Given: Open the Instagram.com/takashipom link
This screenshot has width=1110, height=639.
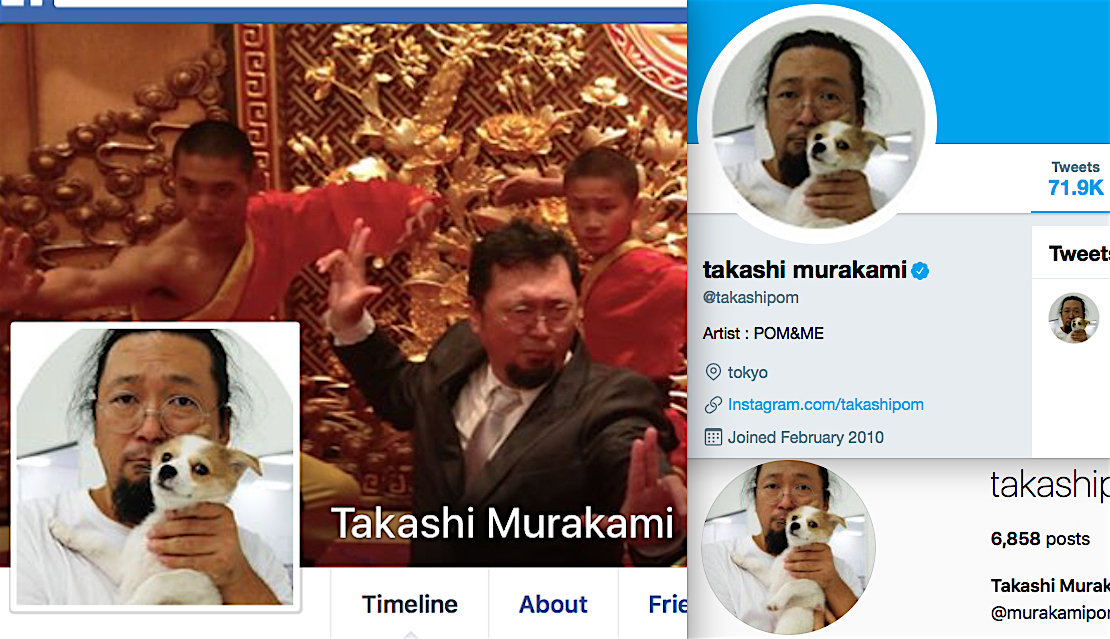Looking at the screenshot, I should point(825,405).
